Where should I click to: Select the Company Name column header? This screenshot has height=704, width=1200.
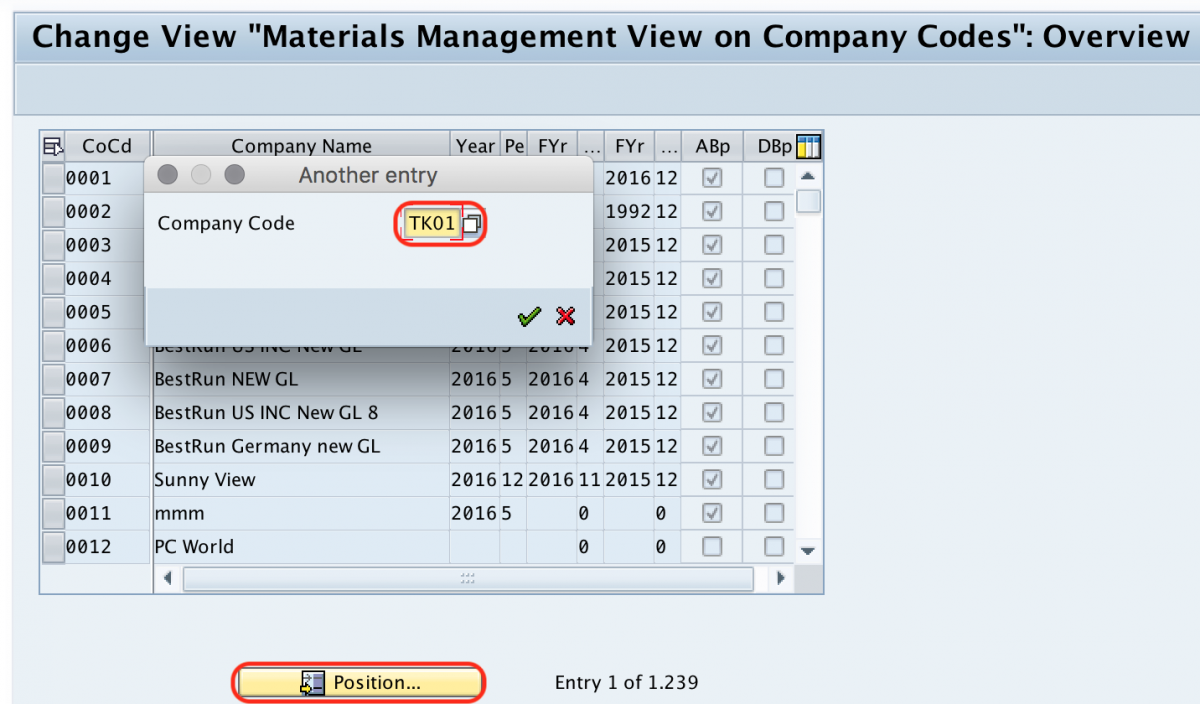click(x=300, y=145)
